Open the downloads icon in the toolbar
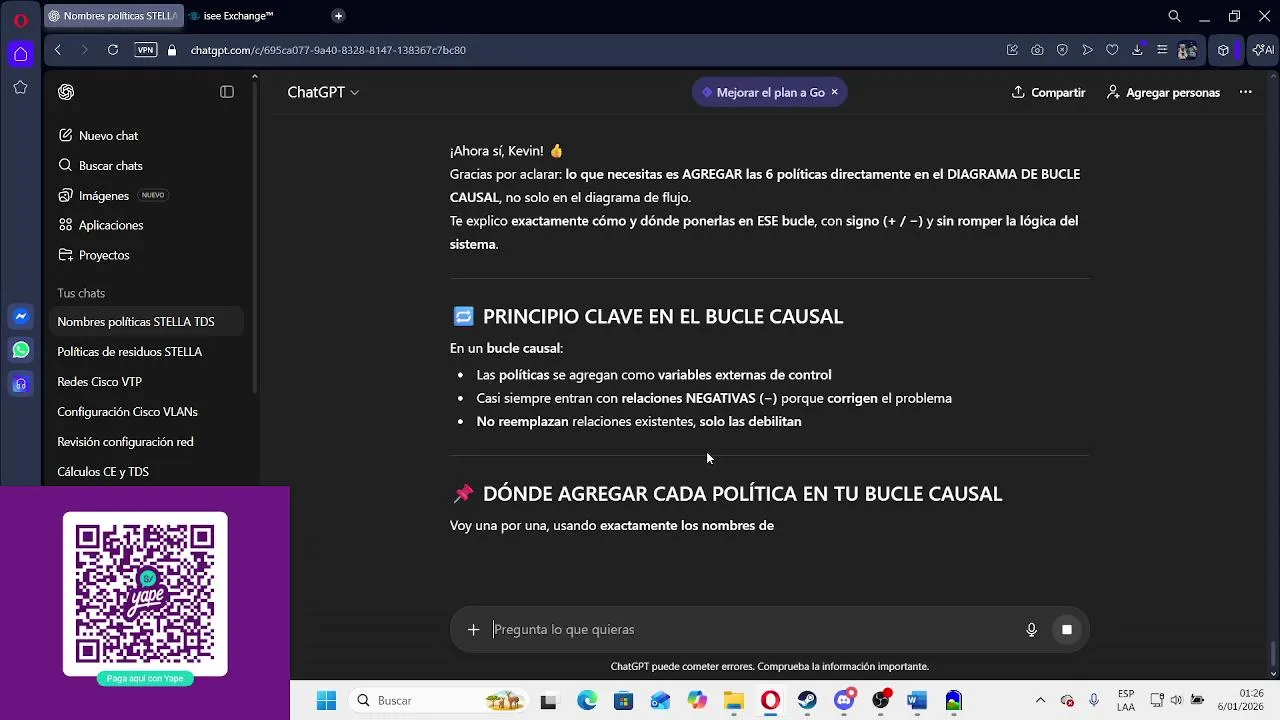The image size is (1280, 720). pos(1137,50)
